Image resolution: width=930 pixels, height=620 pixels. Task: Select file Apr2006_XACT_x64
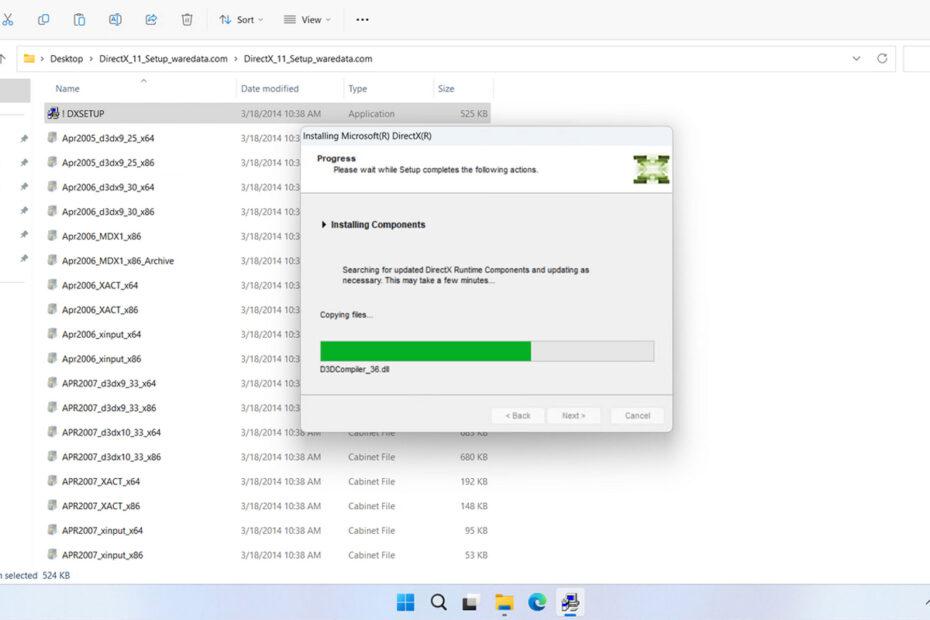point(100,285)
